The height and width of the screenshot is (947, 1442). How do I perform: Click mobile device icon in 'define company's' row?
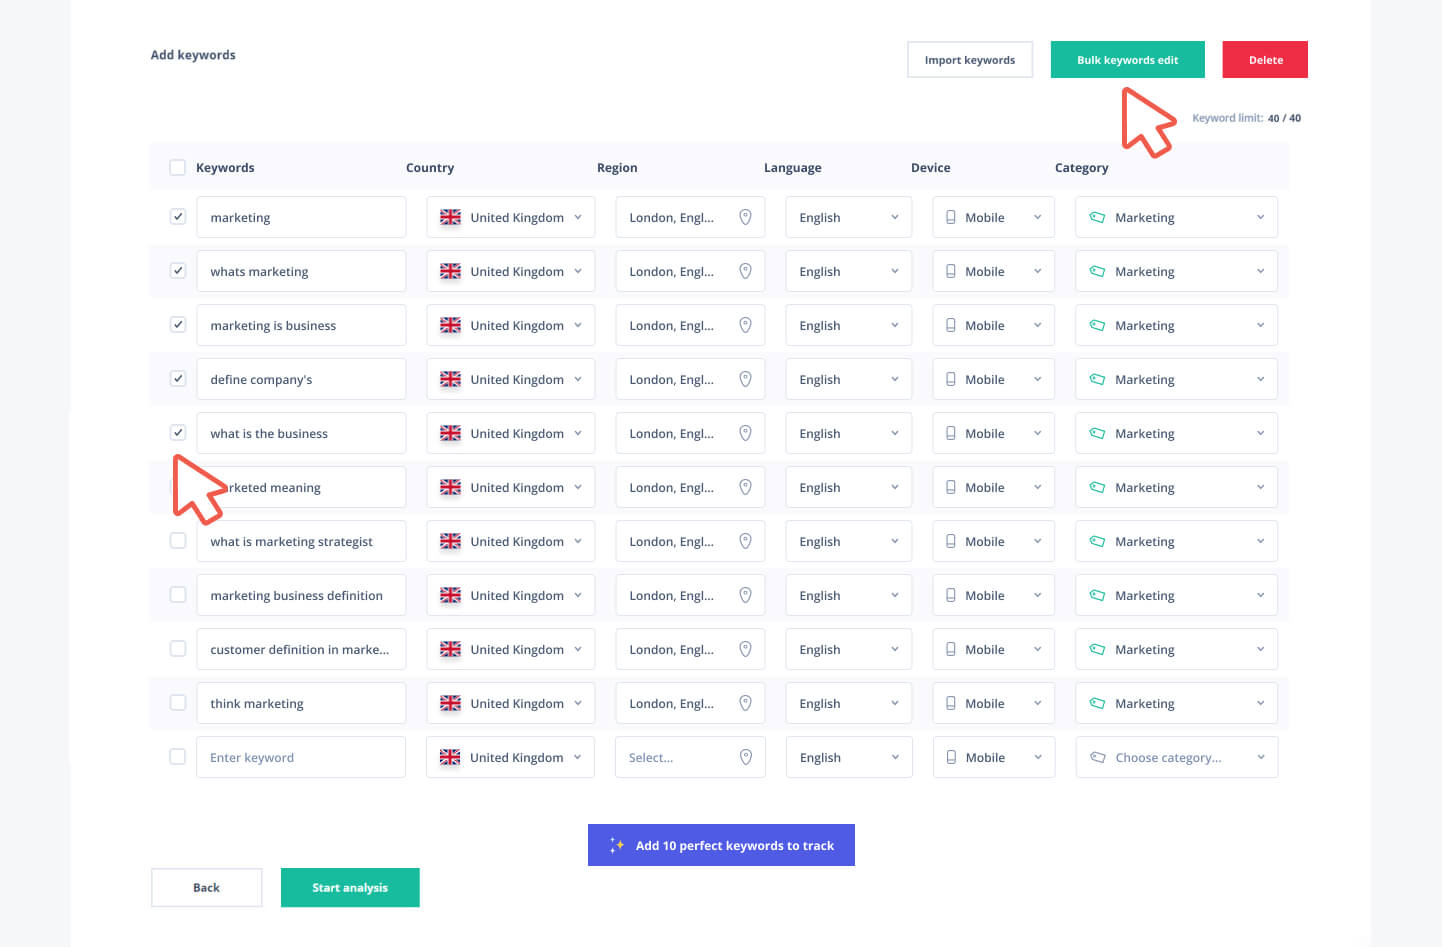click(951, 379)
